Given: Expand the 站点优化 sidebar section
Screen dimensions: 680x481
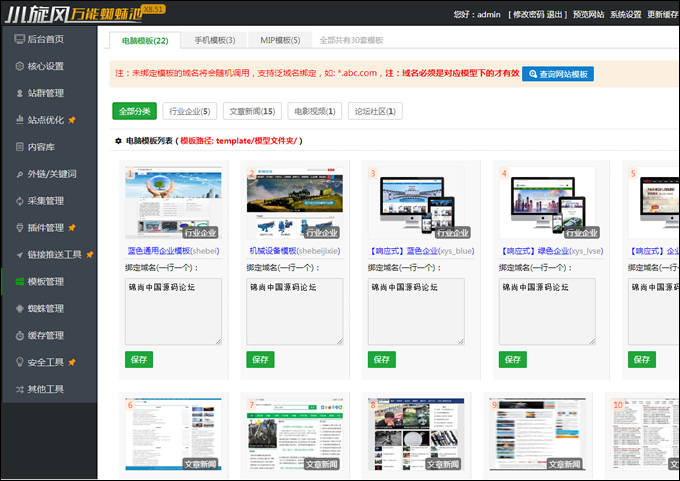Looking at the screenshot, I should click(46, 120).
